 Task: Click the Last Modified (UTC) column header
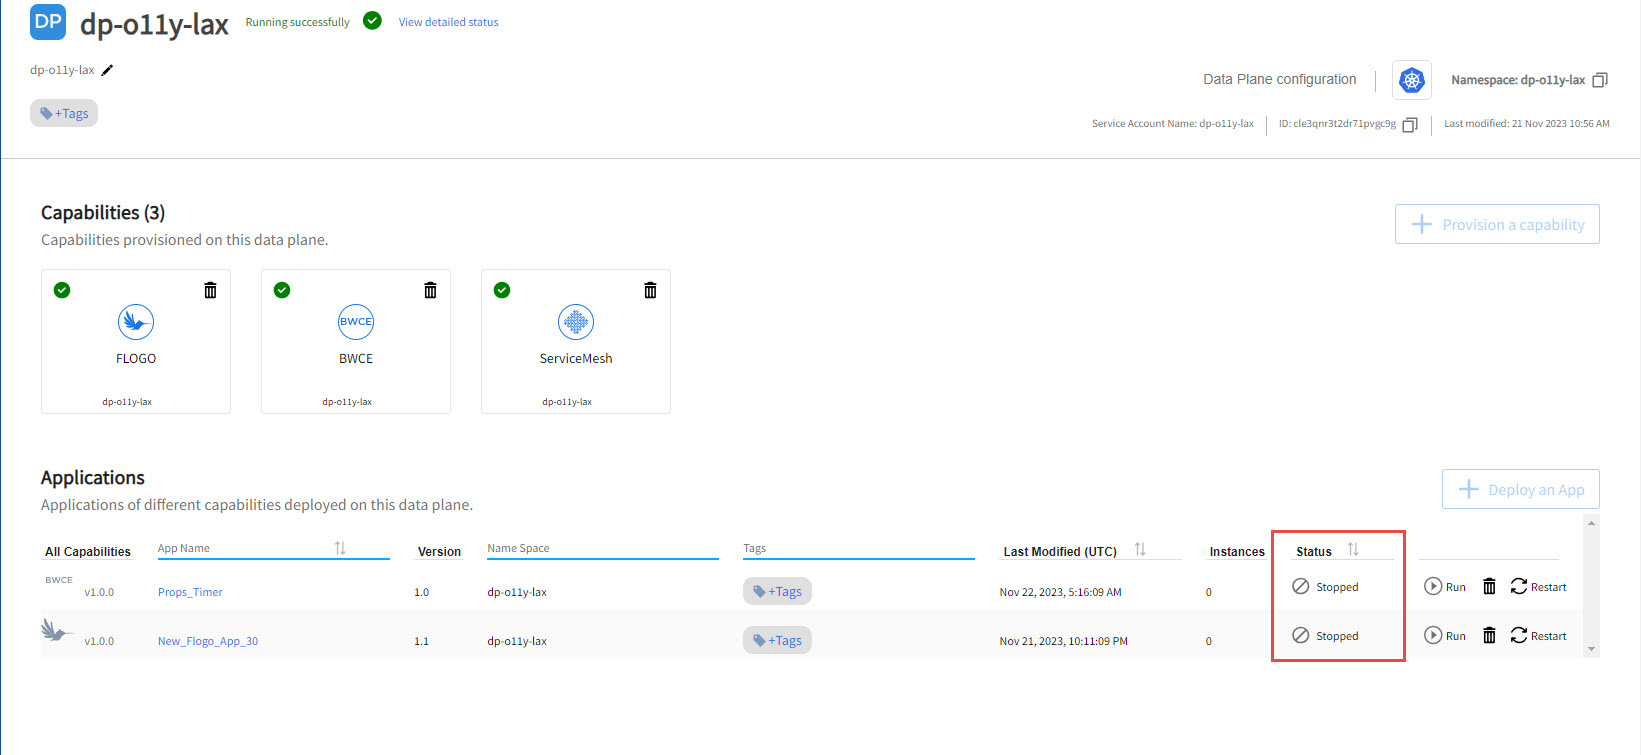(1060, 551)
